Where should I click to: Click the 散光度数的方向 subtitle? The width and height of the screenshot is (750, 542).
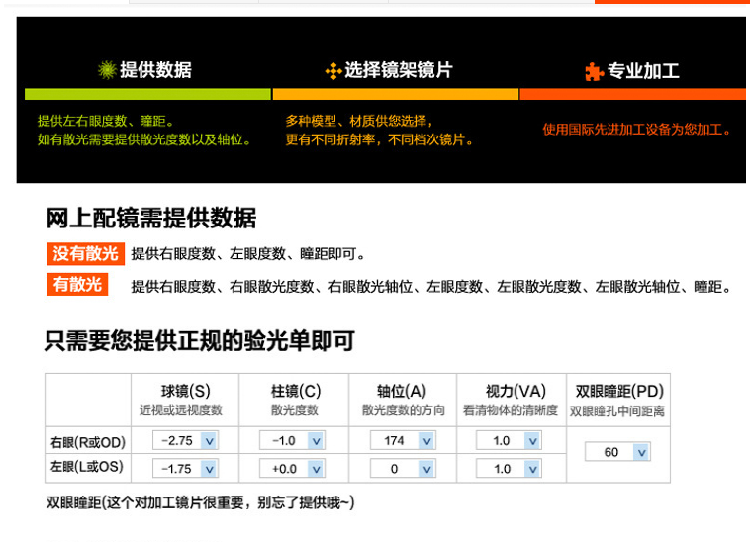(403, 410)
